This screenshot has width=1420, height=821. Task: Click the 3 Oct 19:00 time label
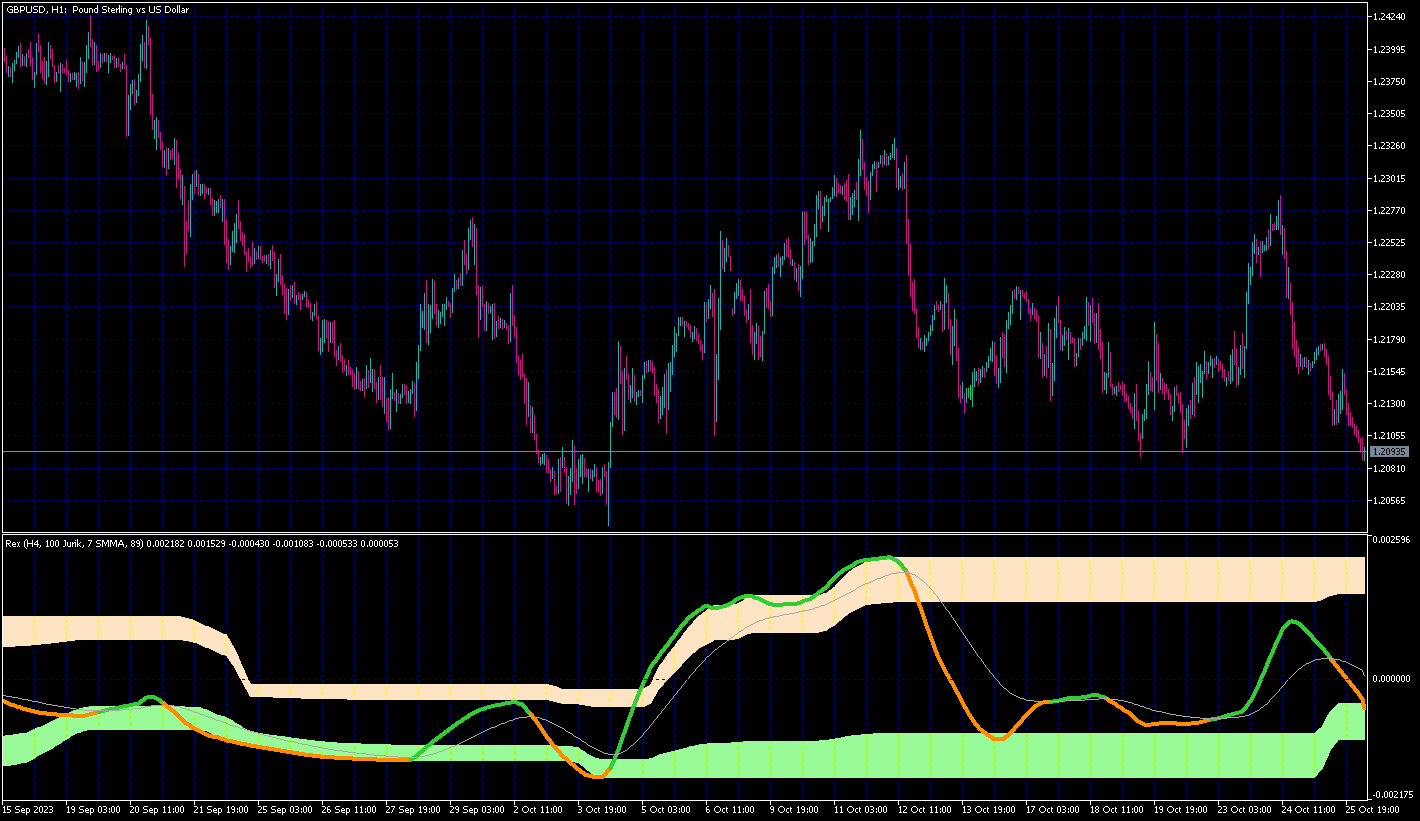tap(603, 809)
